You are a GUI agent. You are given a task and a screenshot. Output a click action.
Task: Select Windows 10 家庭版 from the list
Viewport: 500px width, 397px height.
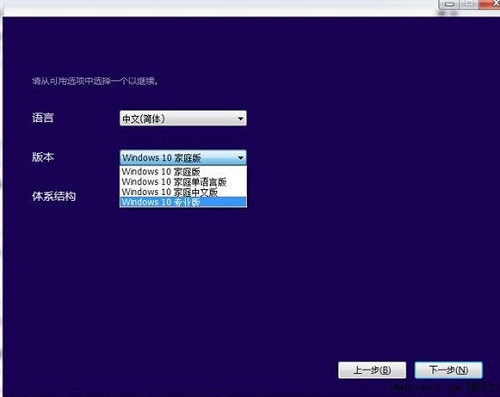click(183, 172)
